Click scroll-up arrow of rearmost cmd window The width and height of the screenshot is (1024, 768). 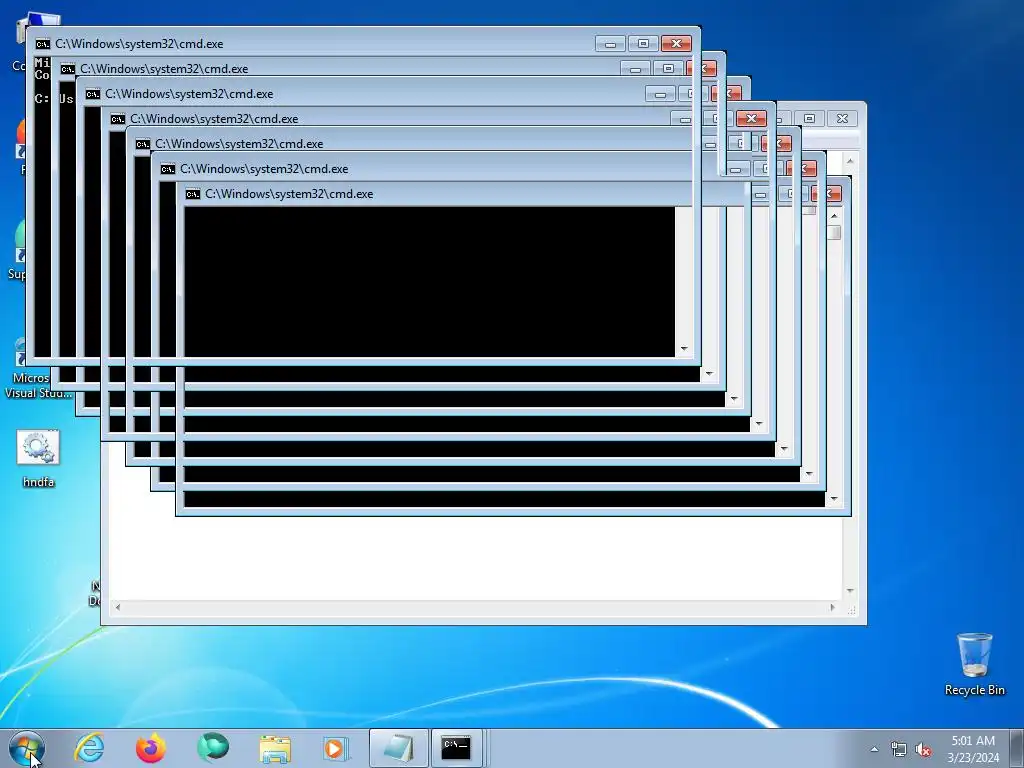click(x=834, y=215)
